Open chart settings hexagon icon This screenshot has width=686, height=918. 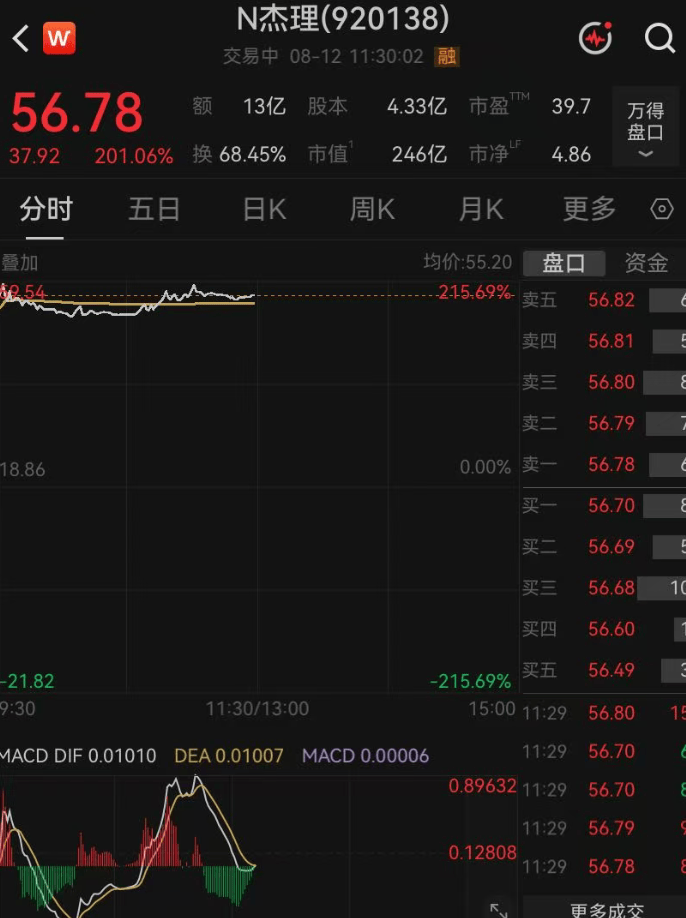coord(661,209)
